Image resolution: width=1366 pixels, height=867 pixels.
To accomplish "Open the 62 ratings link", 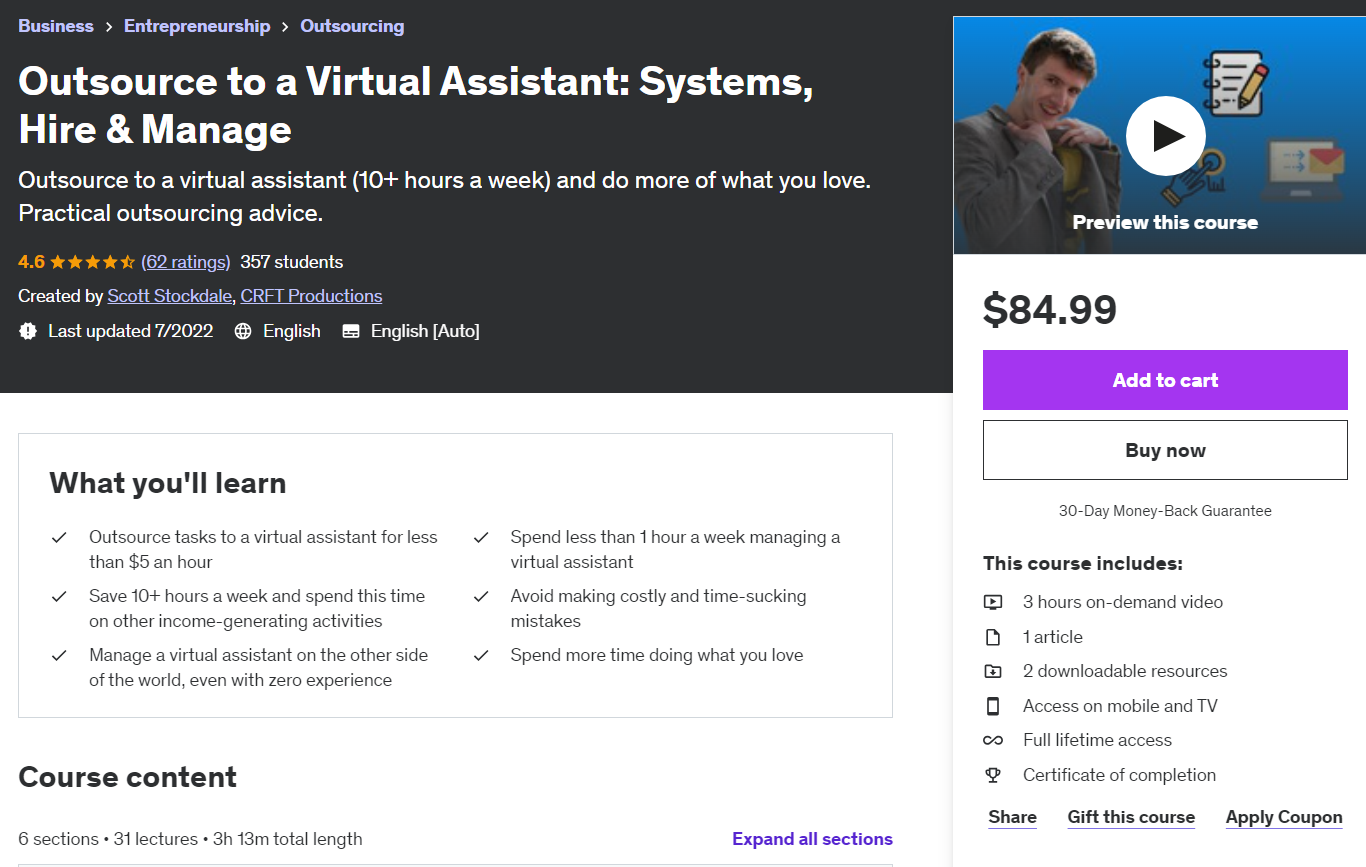I will 186,262.
